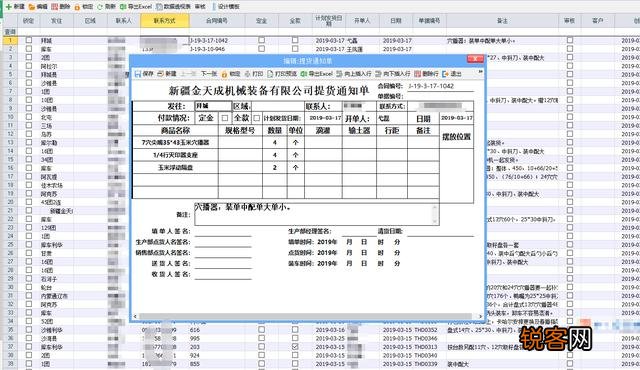The width and height of the screenshot is (640, 370).
Task: Click the red 删除 icon in main toolbar
Action: pyautogui.click(x=54, y=7)
